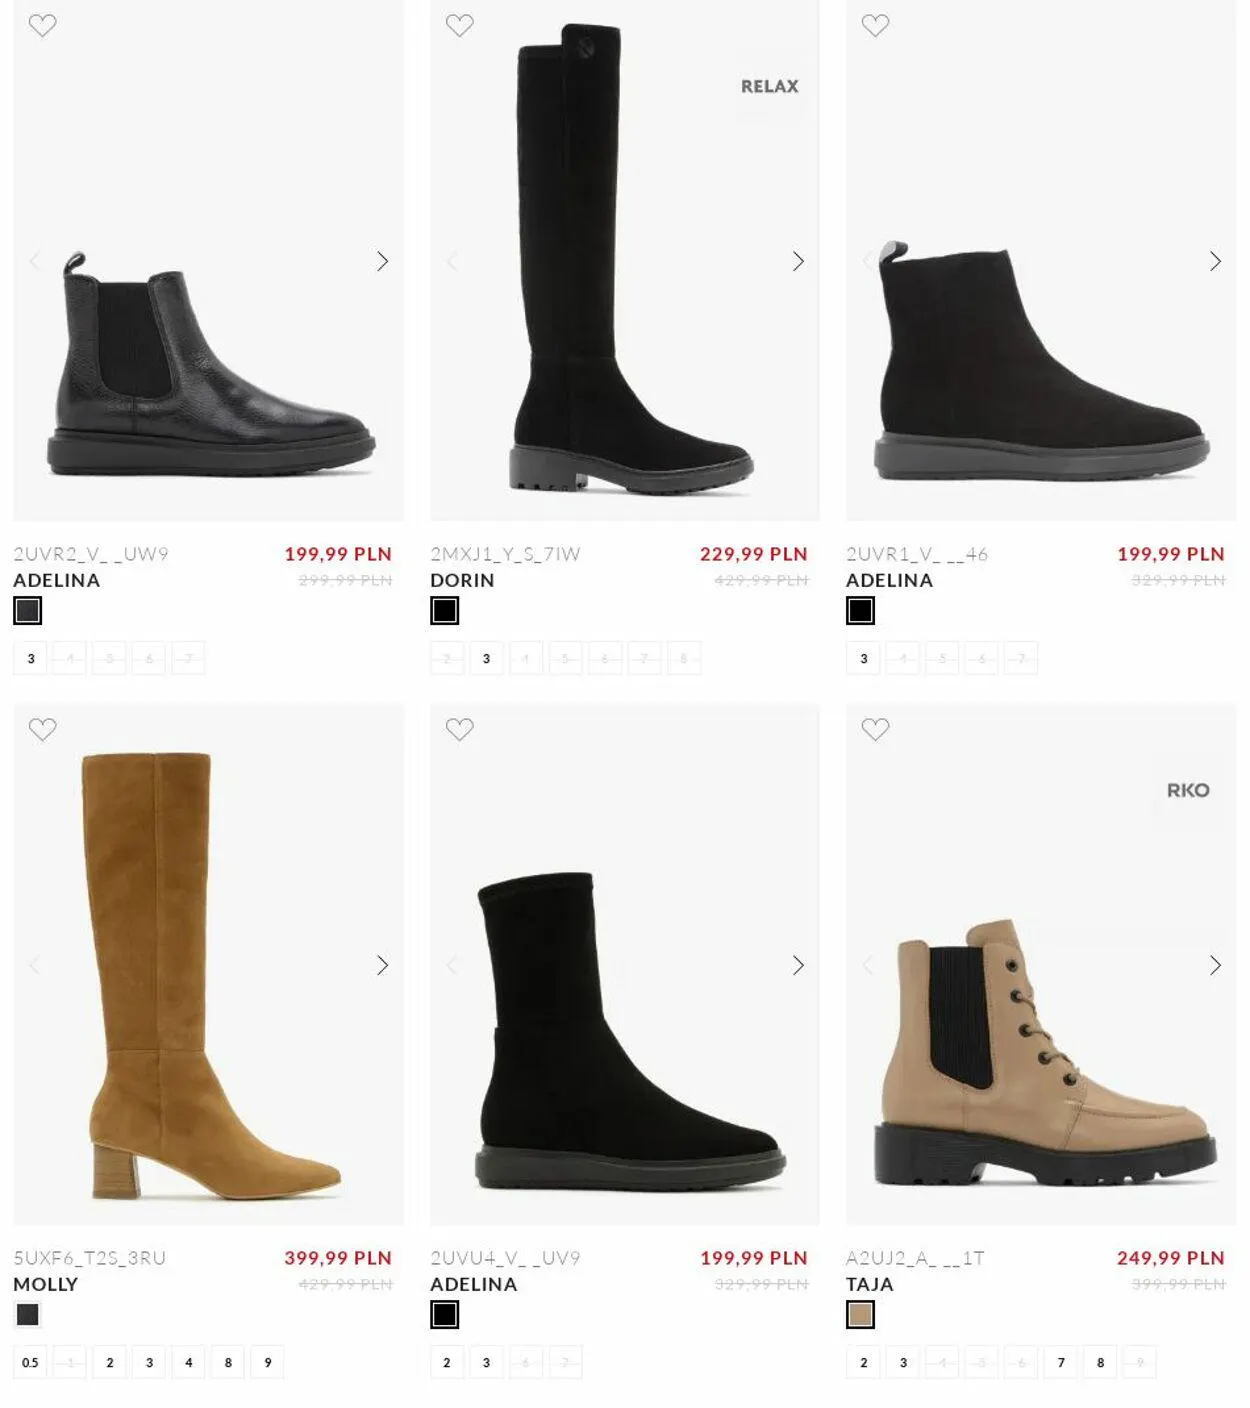Go to next image of Adelina 2UVR2 boot
Image resolution: width=1250 pixels, height=1408 pixels.
(x=382, y=261)
